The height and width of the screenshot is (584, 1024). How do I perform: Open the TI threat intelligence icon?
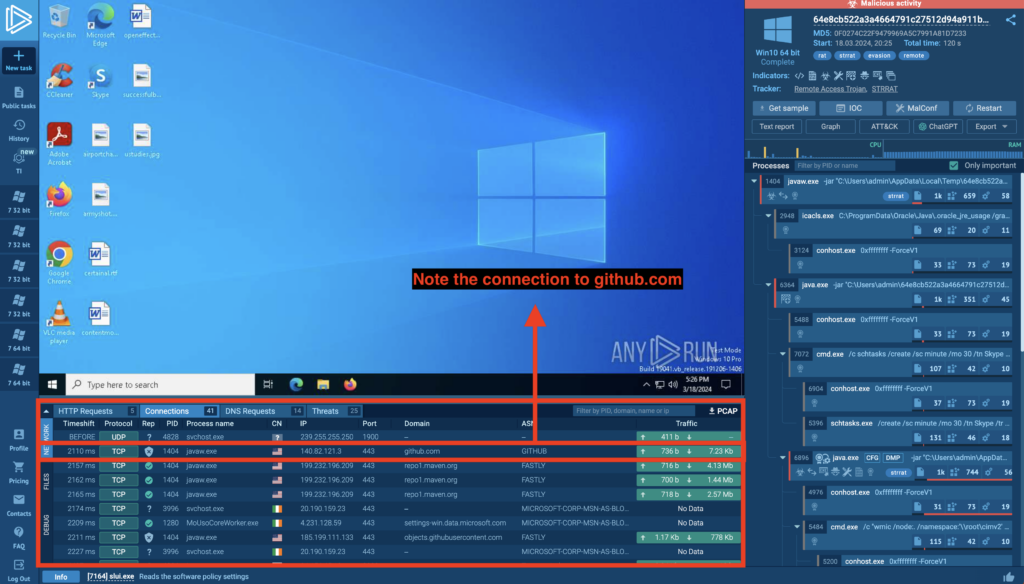(x=18, y=160)
